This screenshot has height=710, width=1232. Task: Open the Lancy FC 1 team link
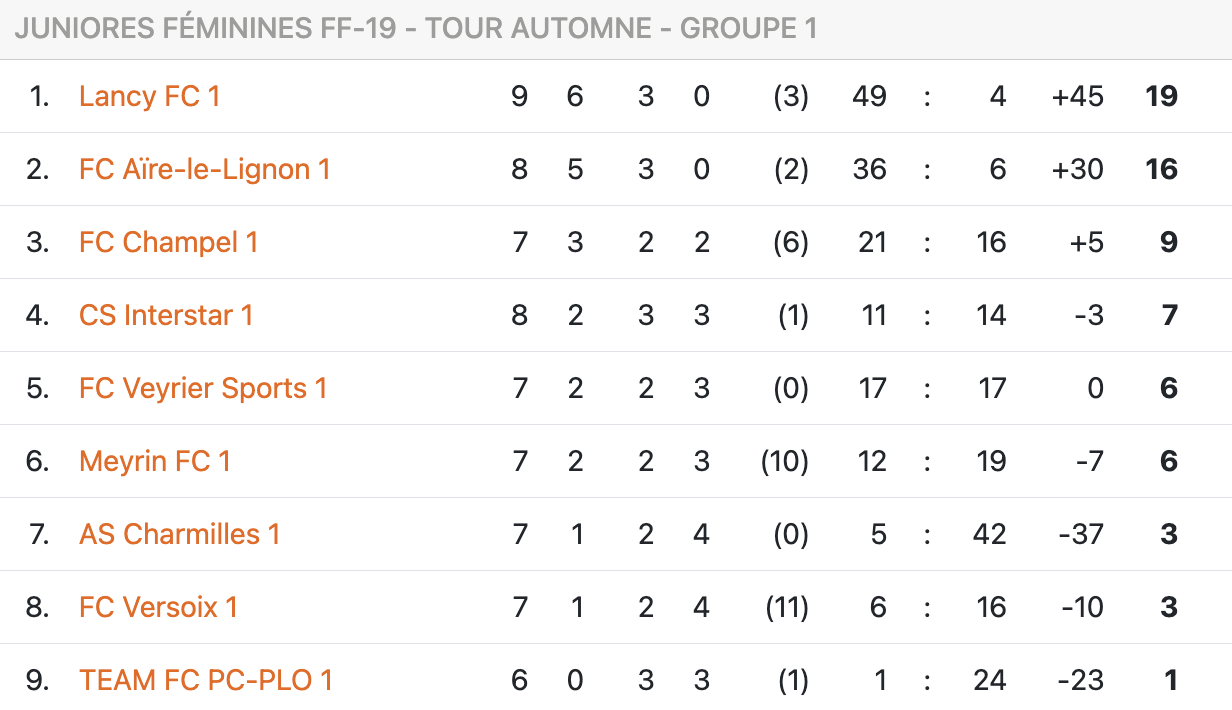point(149,96)
